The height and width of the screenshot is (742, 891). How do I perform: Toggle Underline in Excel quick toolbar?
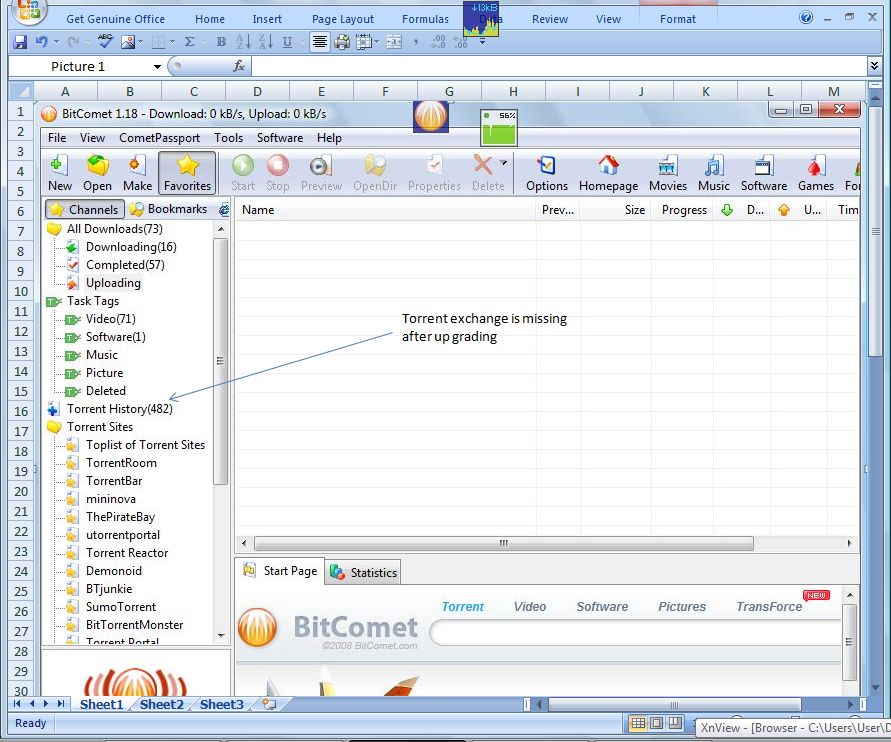(x=288, y=41)
